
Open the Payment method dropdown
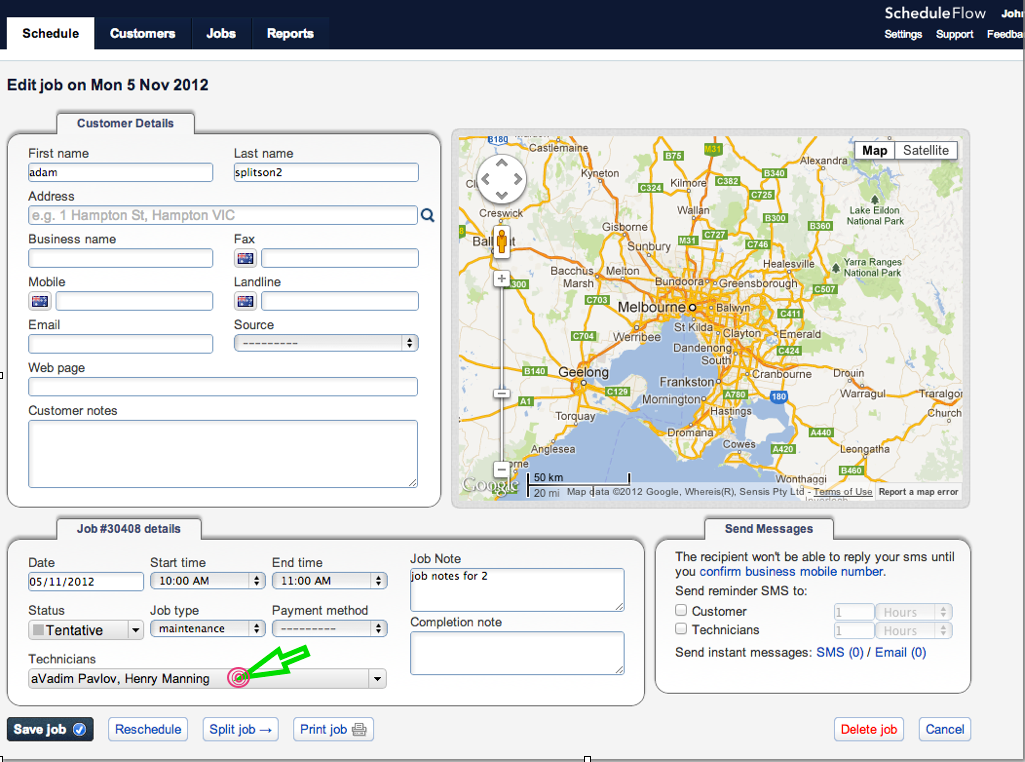[329, 628]
